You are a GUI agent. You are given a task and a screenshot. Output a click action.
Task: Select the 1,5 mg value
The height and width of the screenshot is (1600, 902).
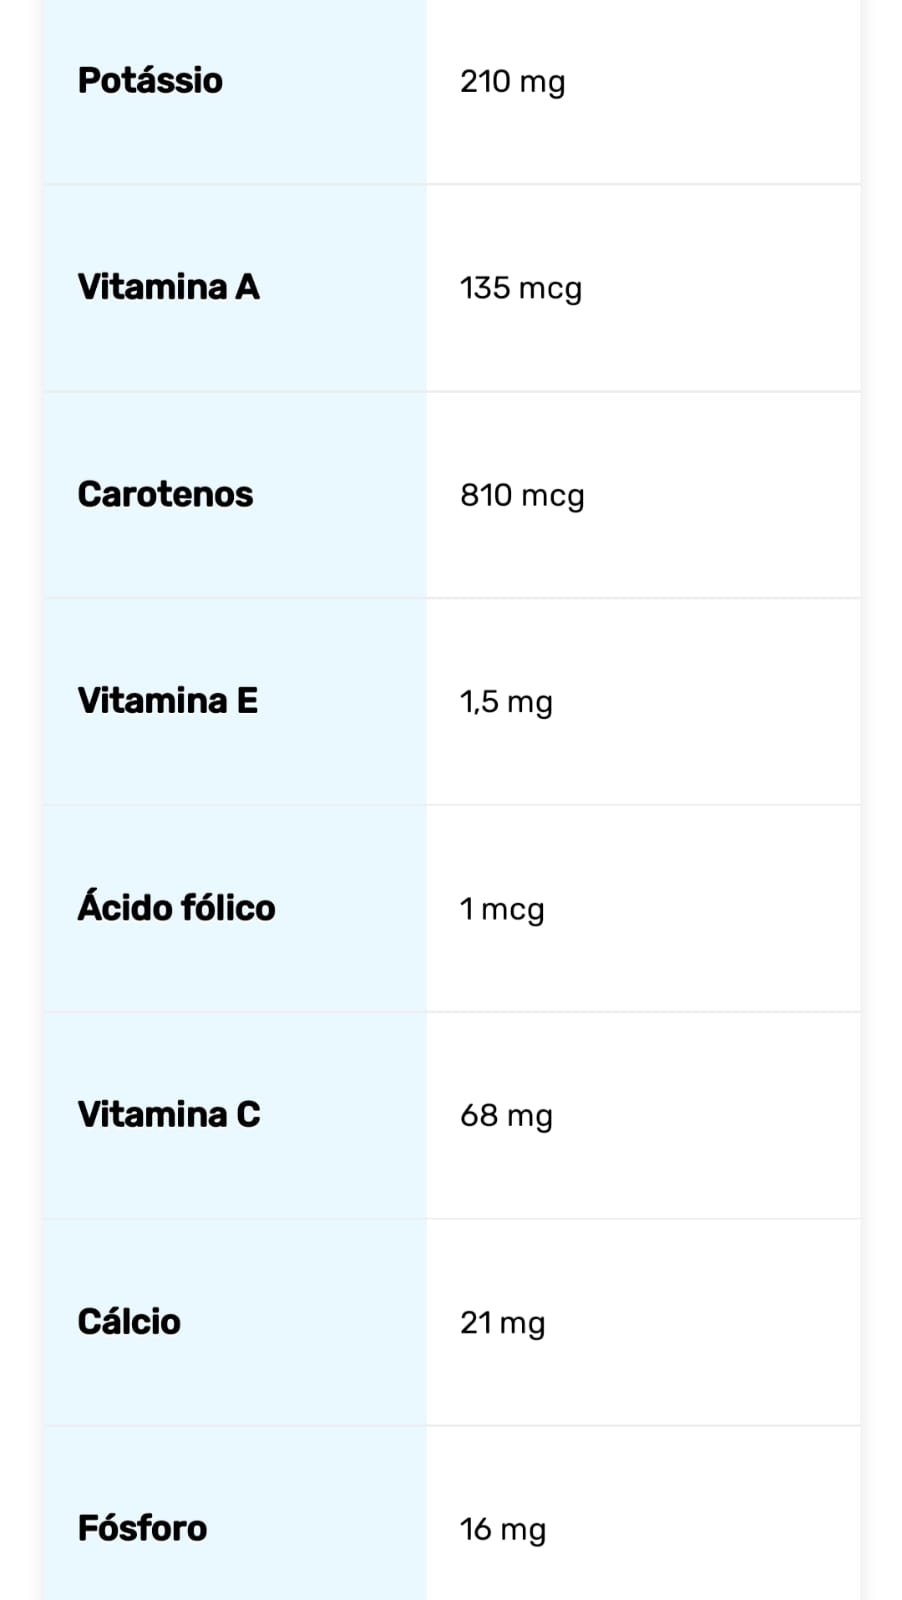[x=506, y=702]
